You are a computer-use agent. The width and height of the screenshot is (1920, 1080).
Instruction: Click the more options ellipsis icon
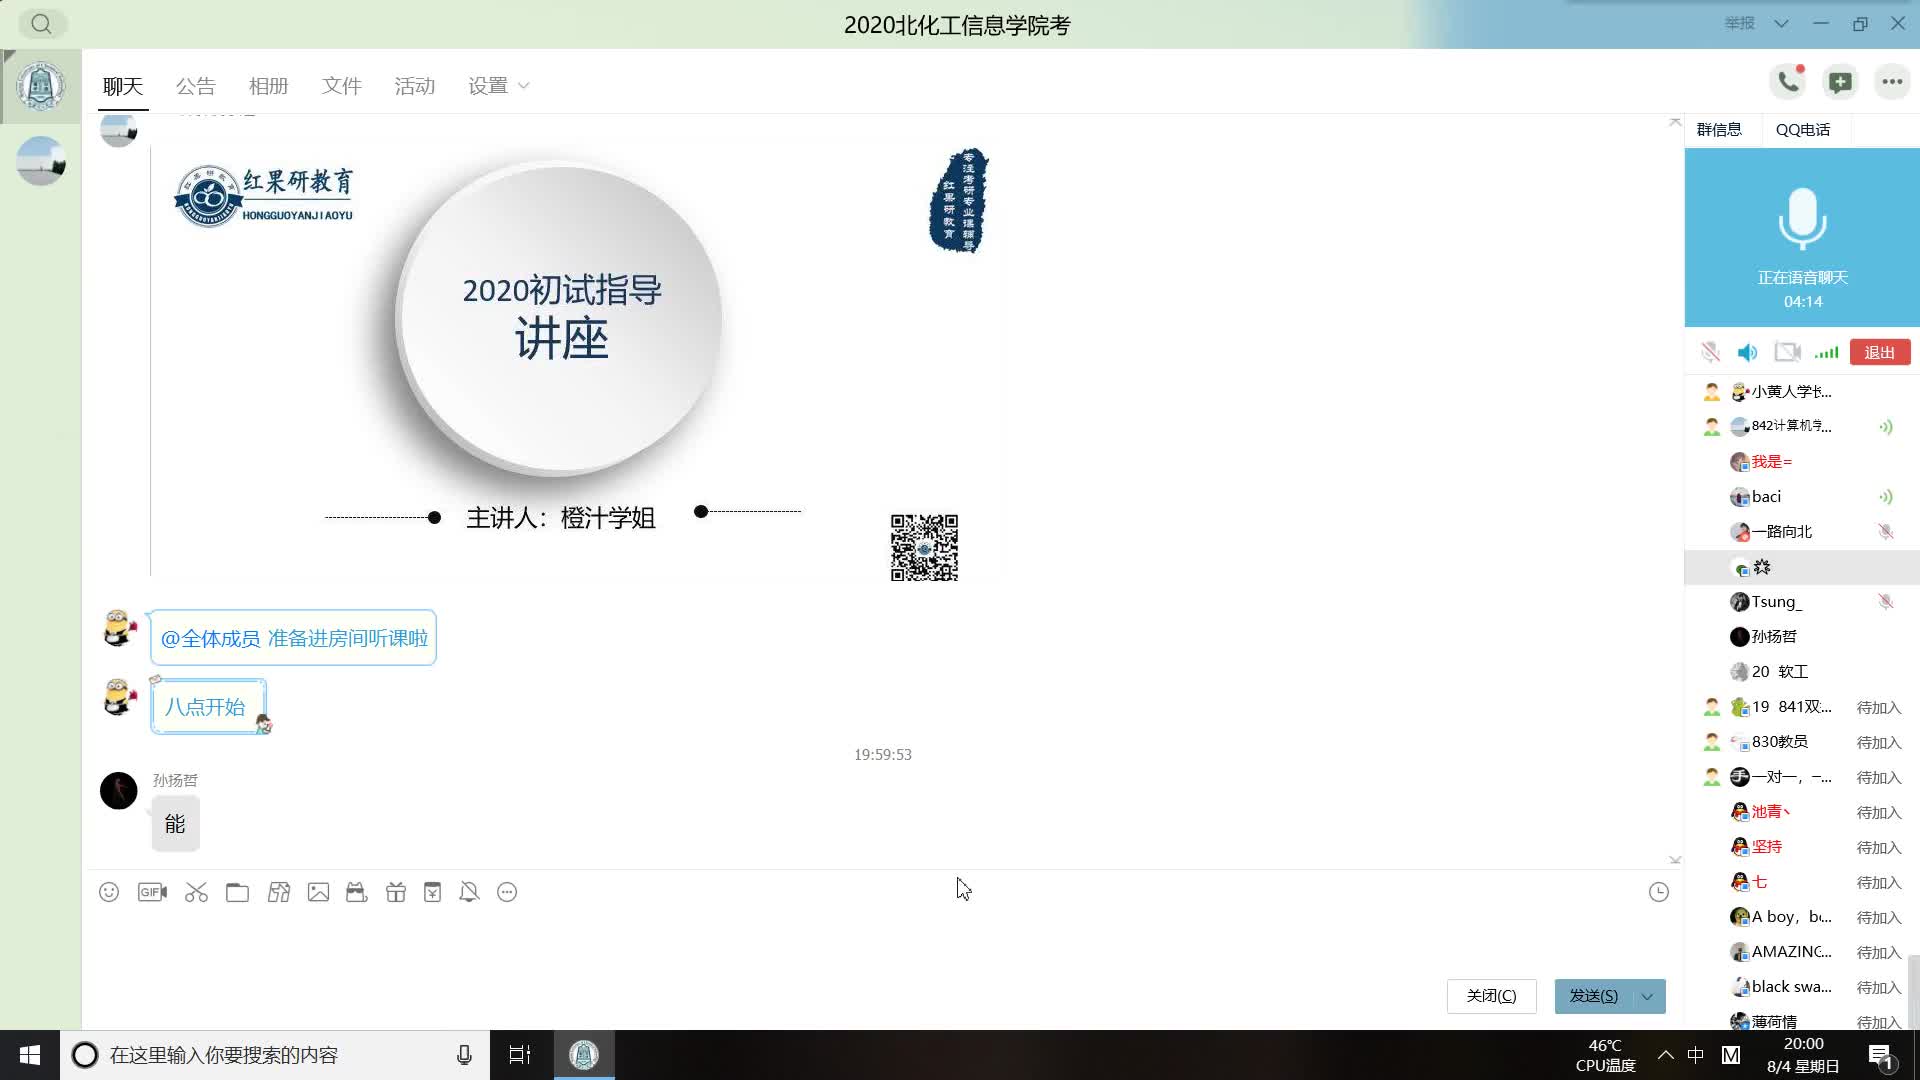tap(1892, 82)
